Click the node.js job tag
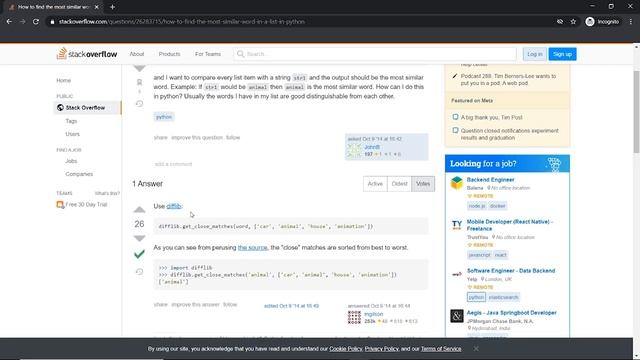This screenshot has width=640, height=360. (477, 206)
